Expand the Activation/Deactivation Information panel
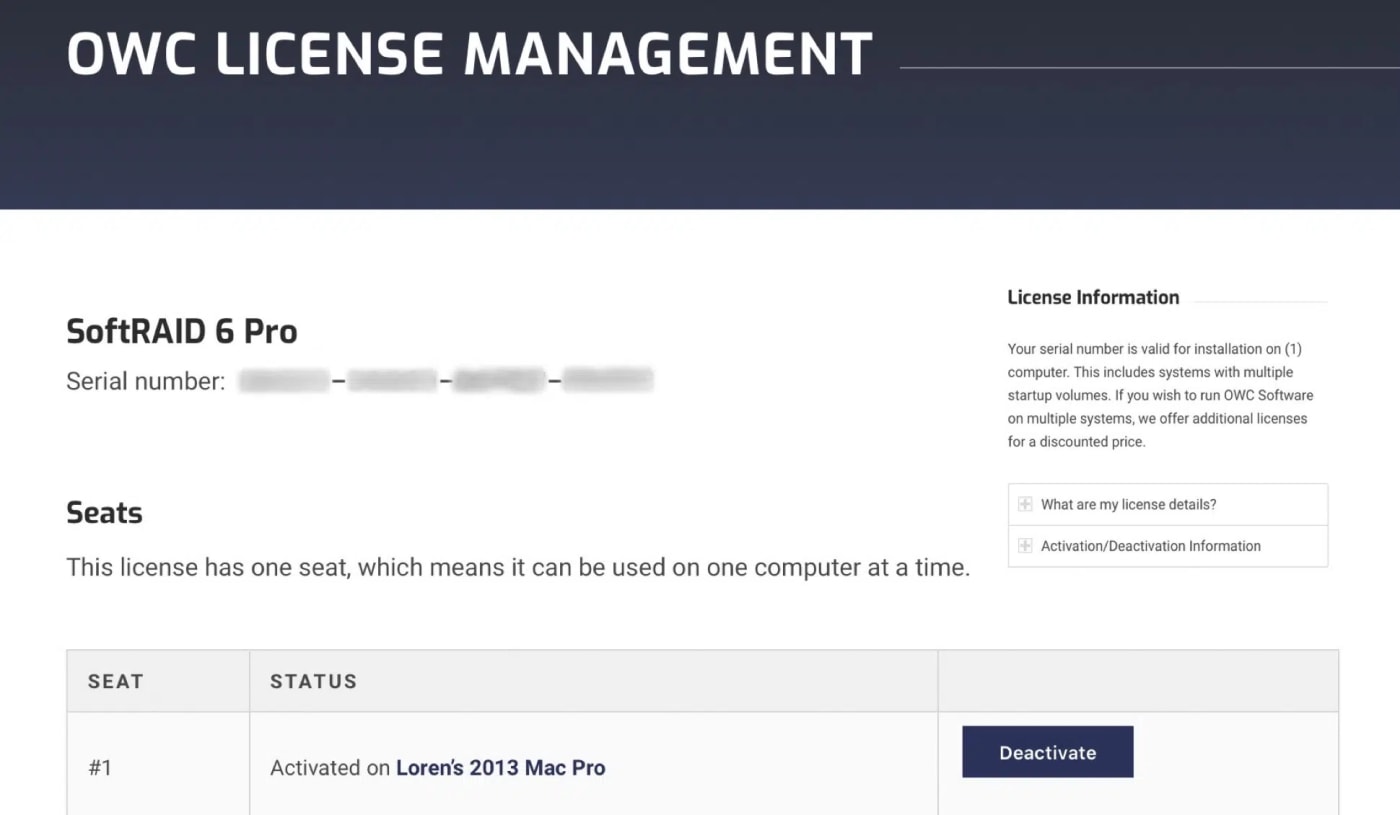The height and width of the screenshot is (815, 1400). [1150, 545]
